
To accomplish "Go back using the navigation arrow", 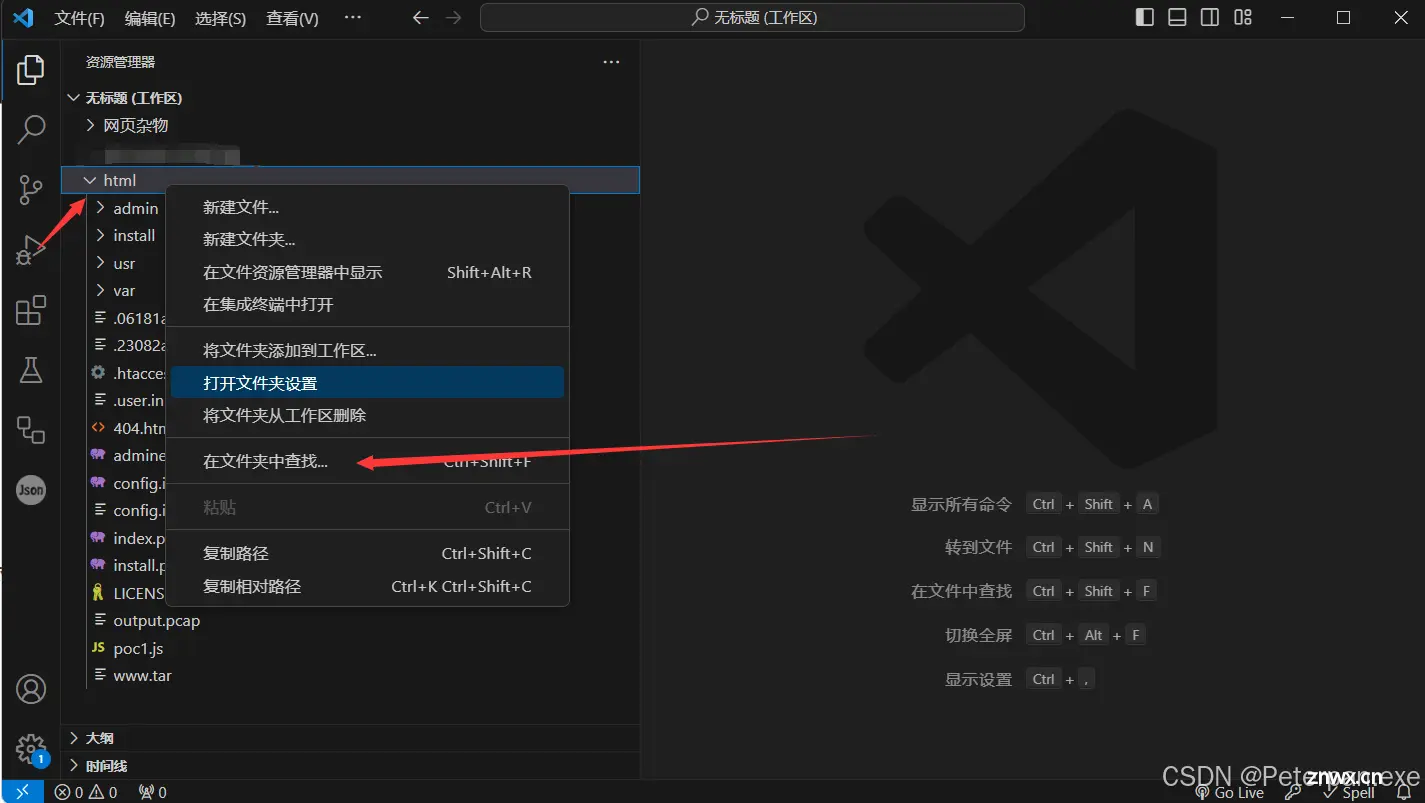I will pos(421,18).
